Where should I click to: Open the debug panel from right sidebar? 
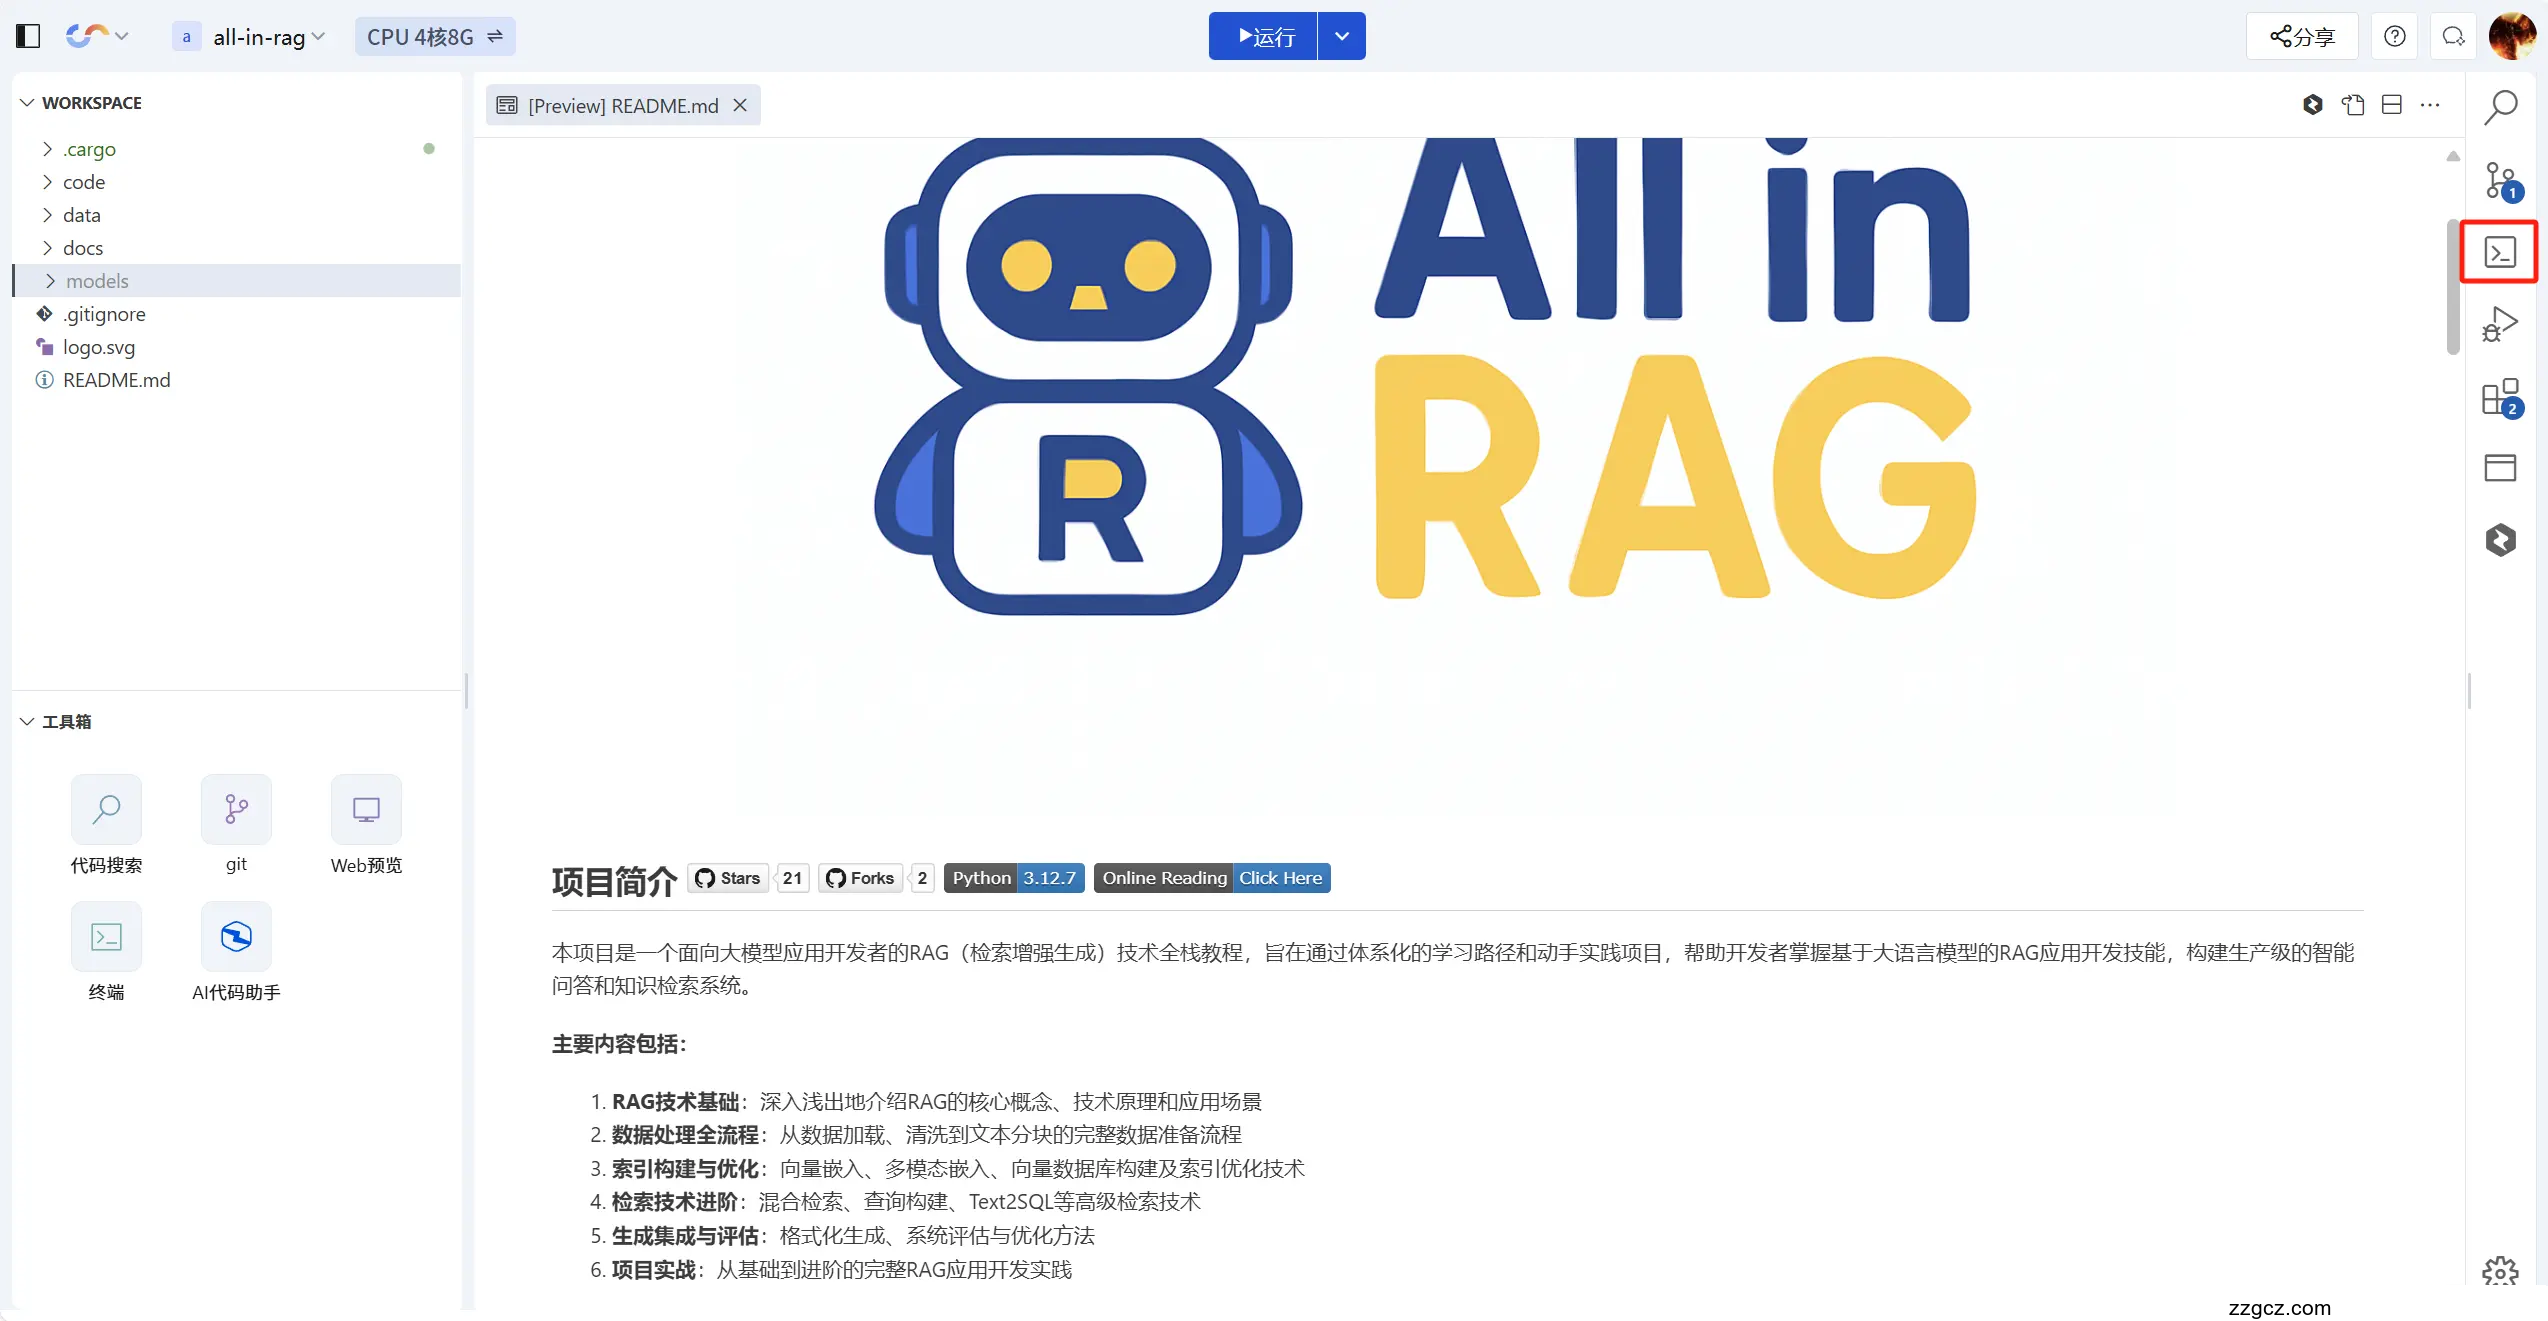tap(2500, 323)
